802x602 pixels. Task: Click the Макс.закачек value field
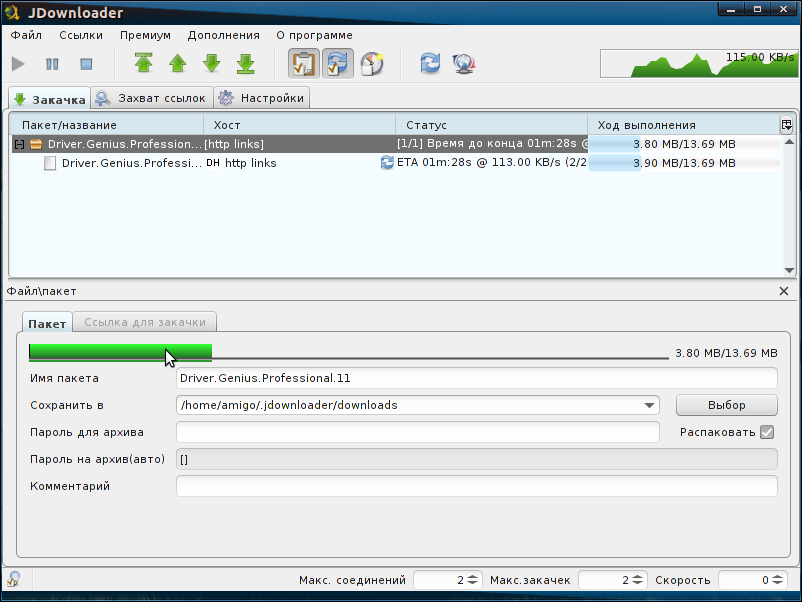(x=605, y=580)
